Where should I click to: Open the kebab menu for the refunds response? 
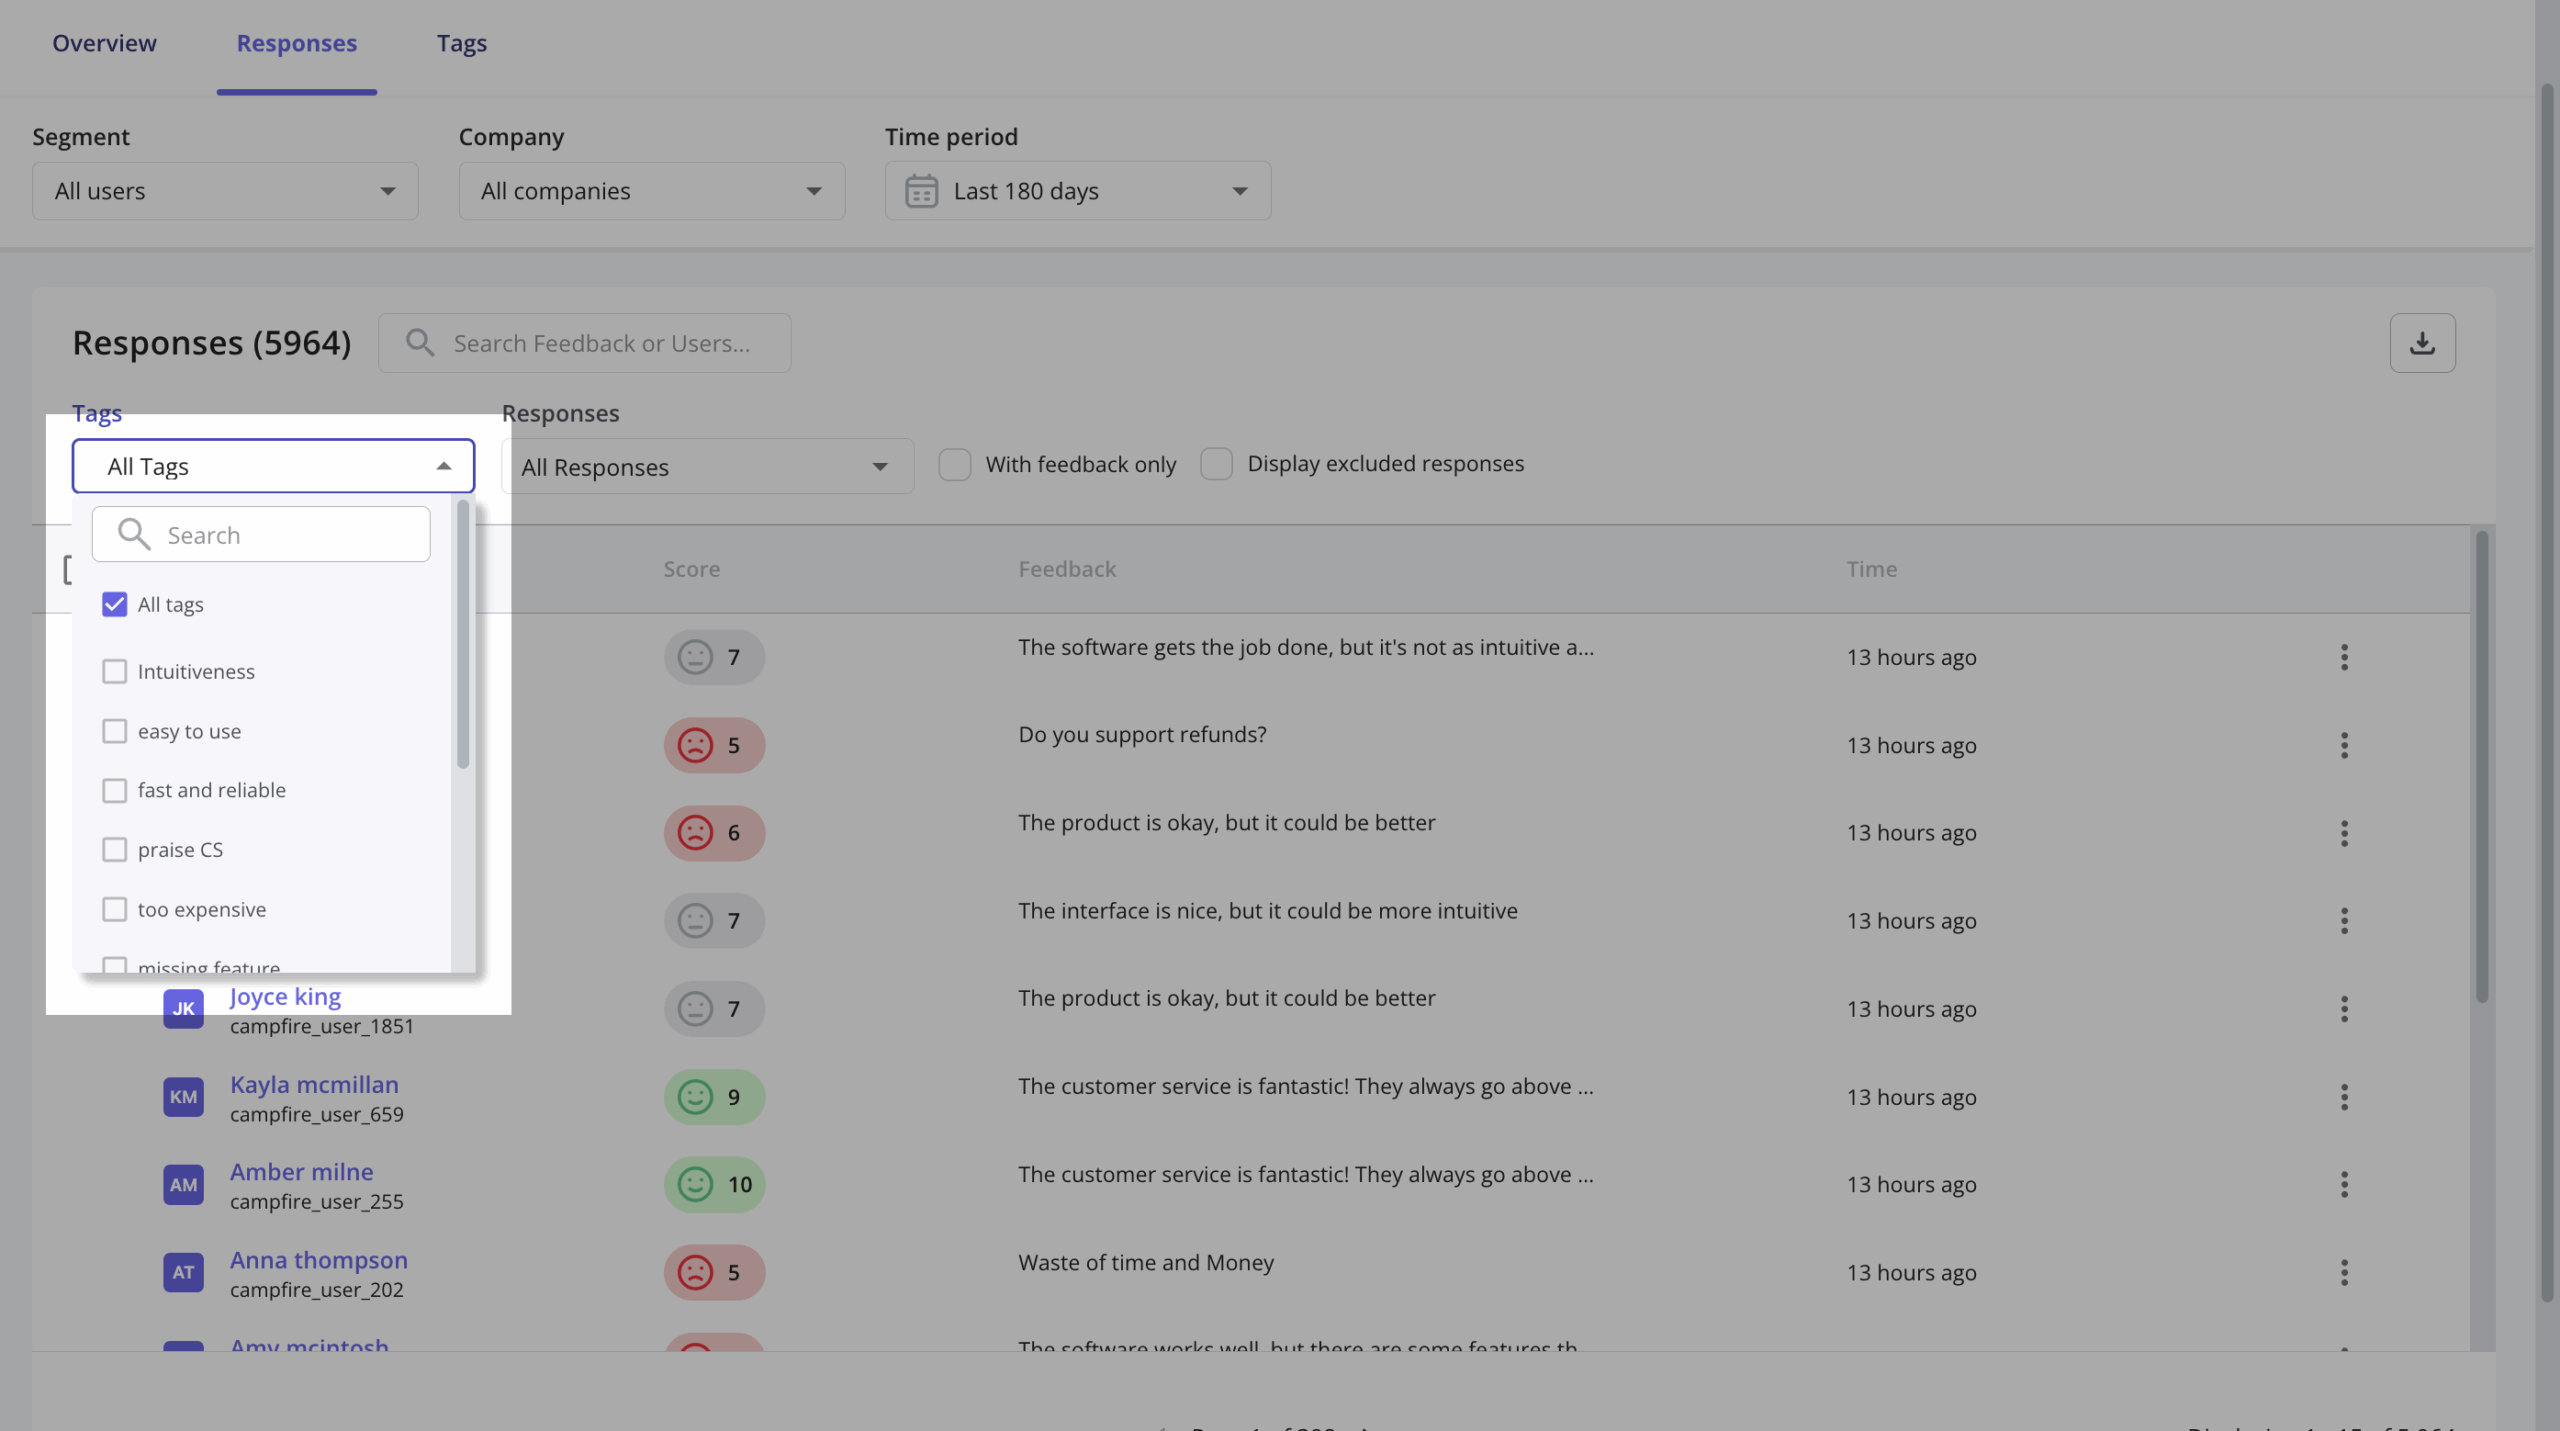tap(2344, 745)
